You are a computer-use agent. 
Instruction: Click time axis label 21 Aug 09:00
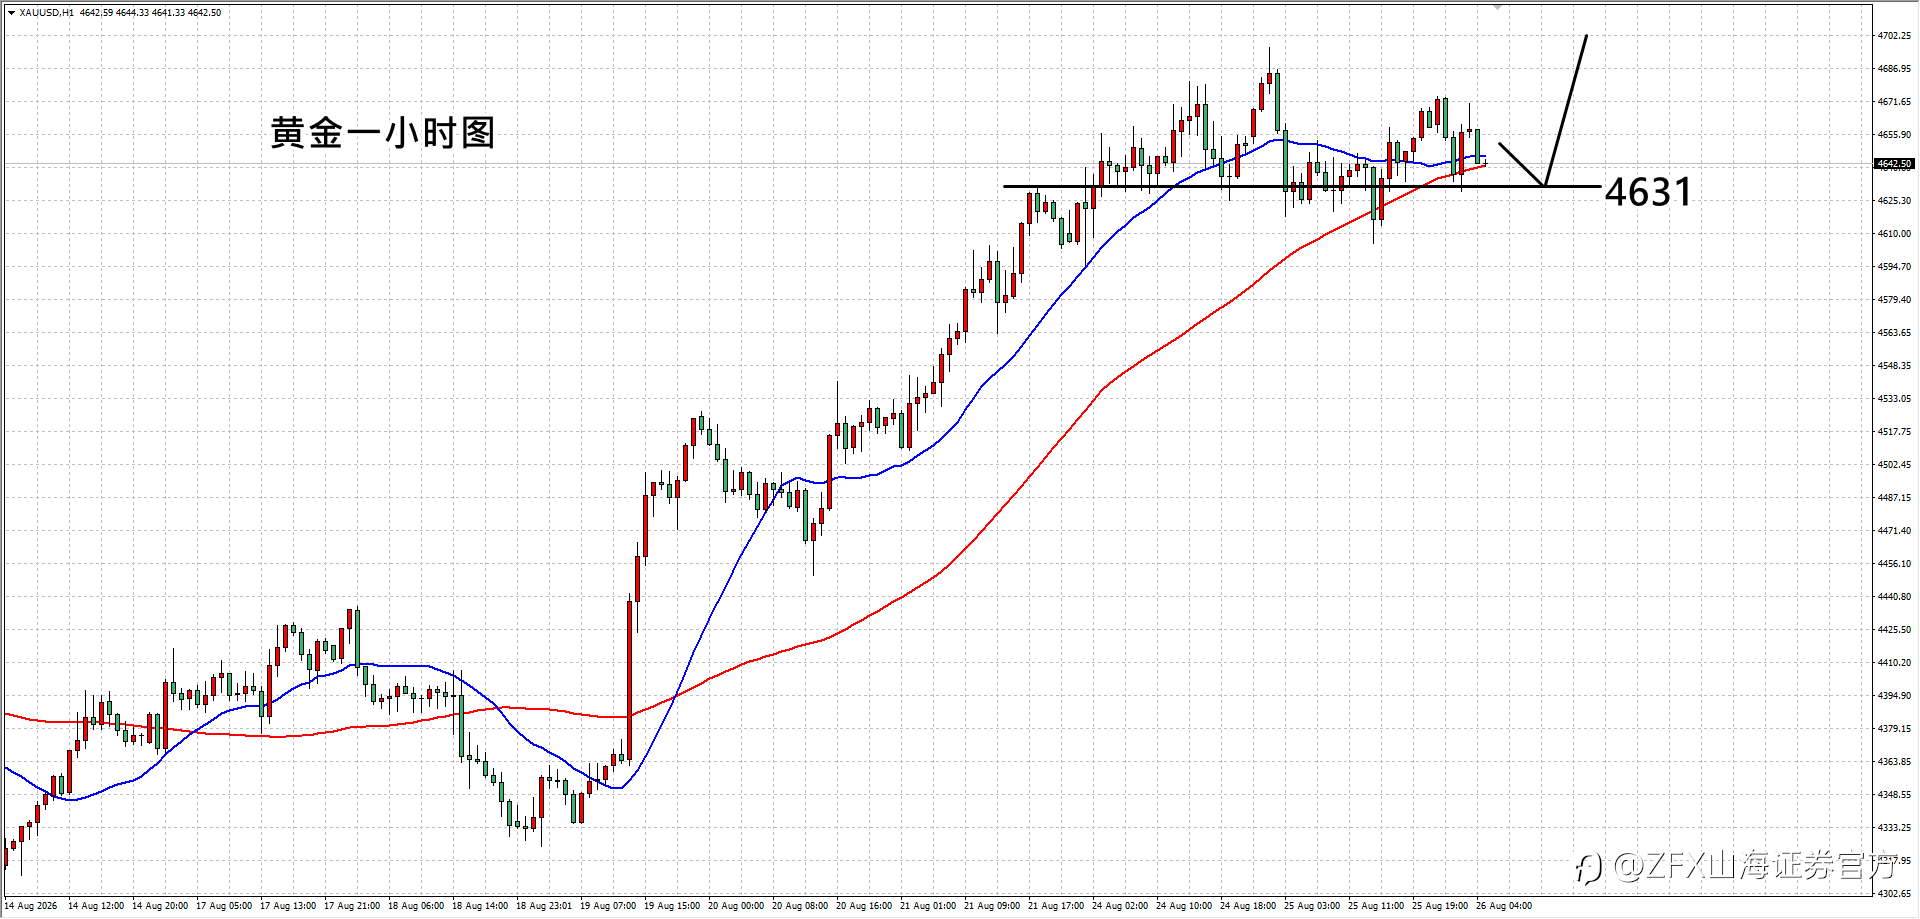992,907
